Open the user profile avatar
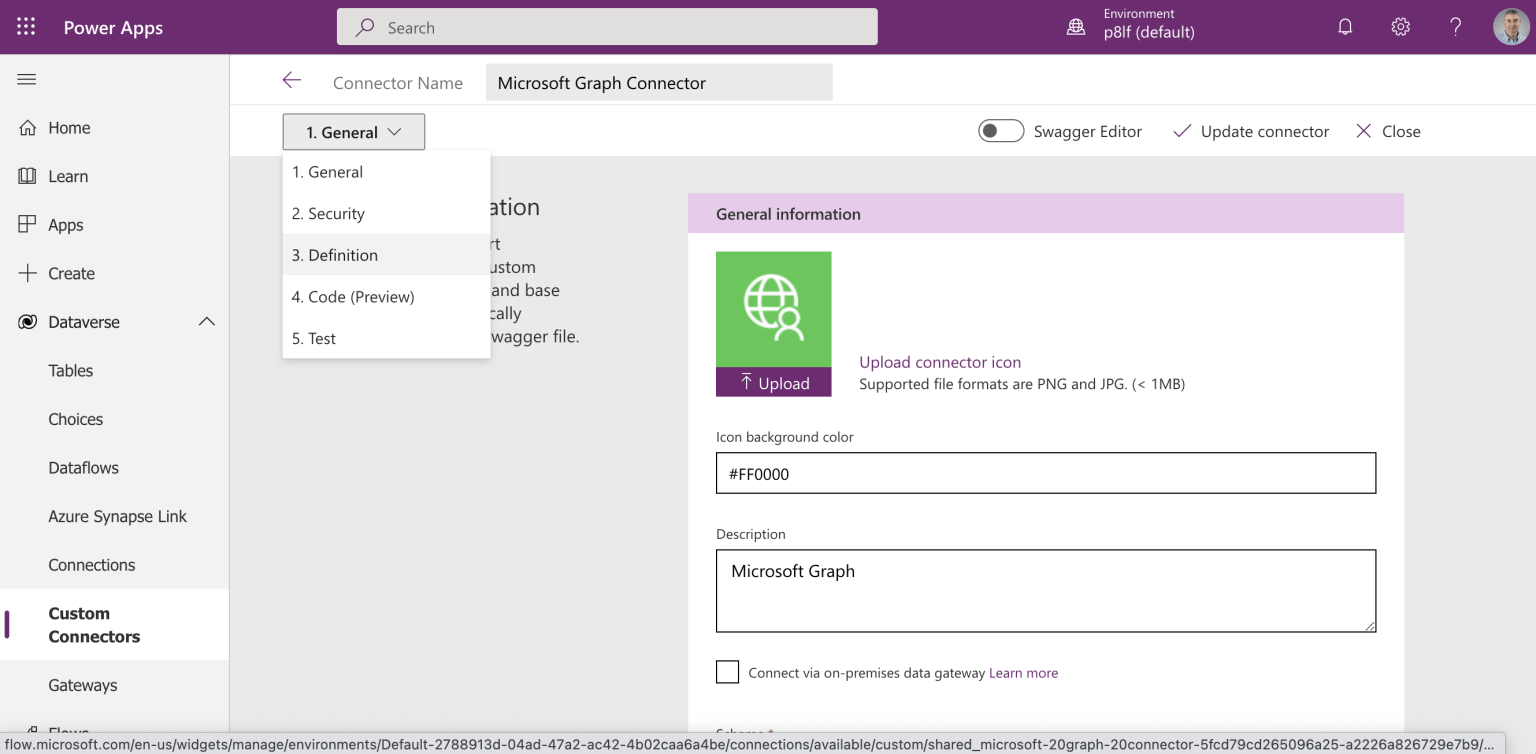Image resolution: width=1536 pixels, height=754 pixels. click(x=1510, y=27)
